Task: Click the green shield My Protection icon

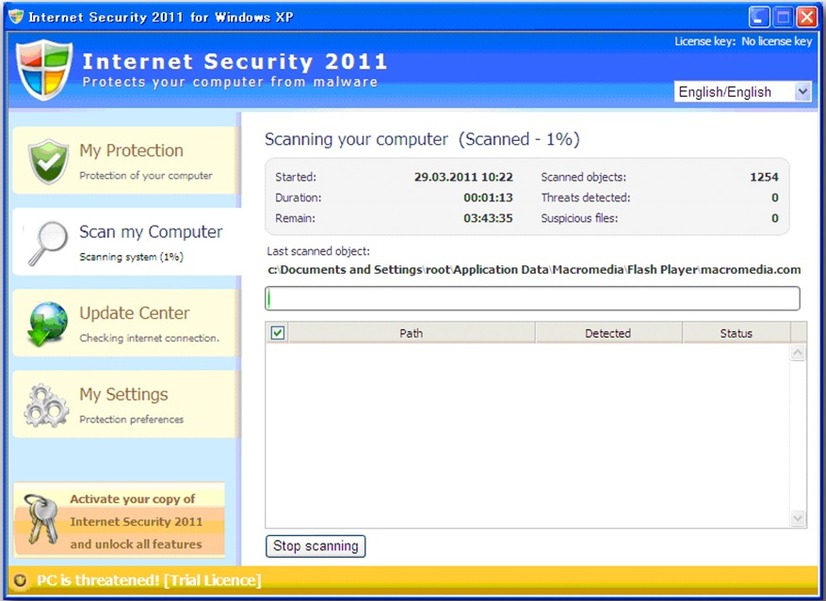Action: click(48, 161)
